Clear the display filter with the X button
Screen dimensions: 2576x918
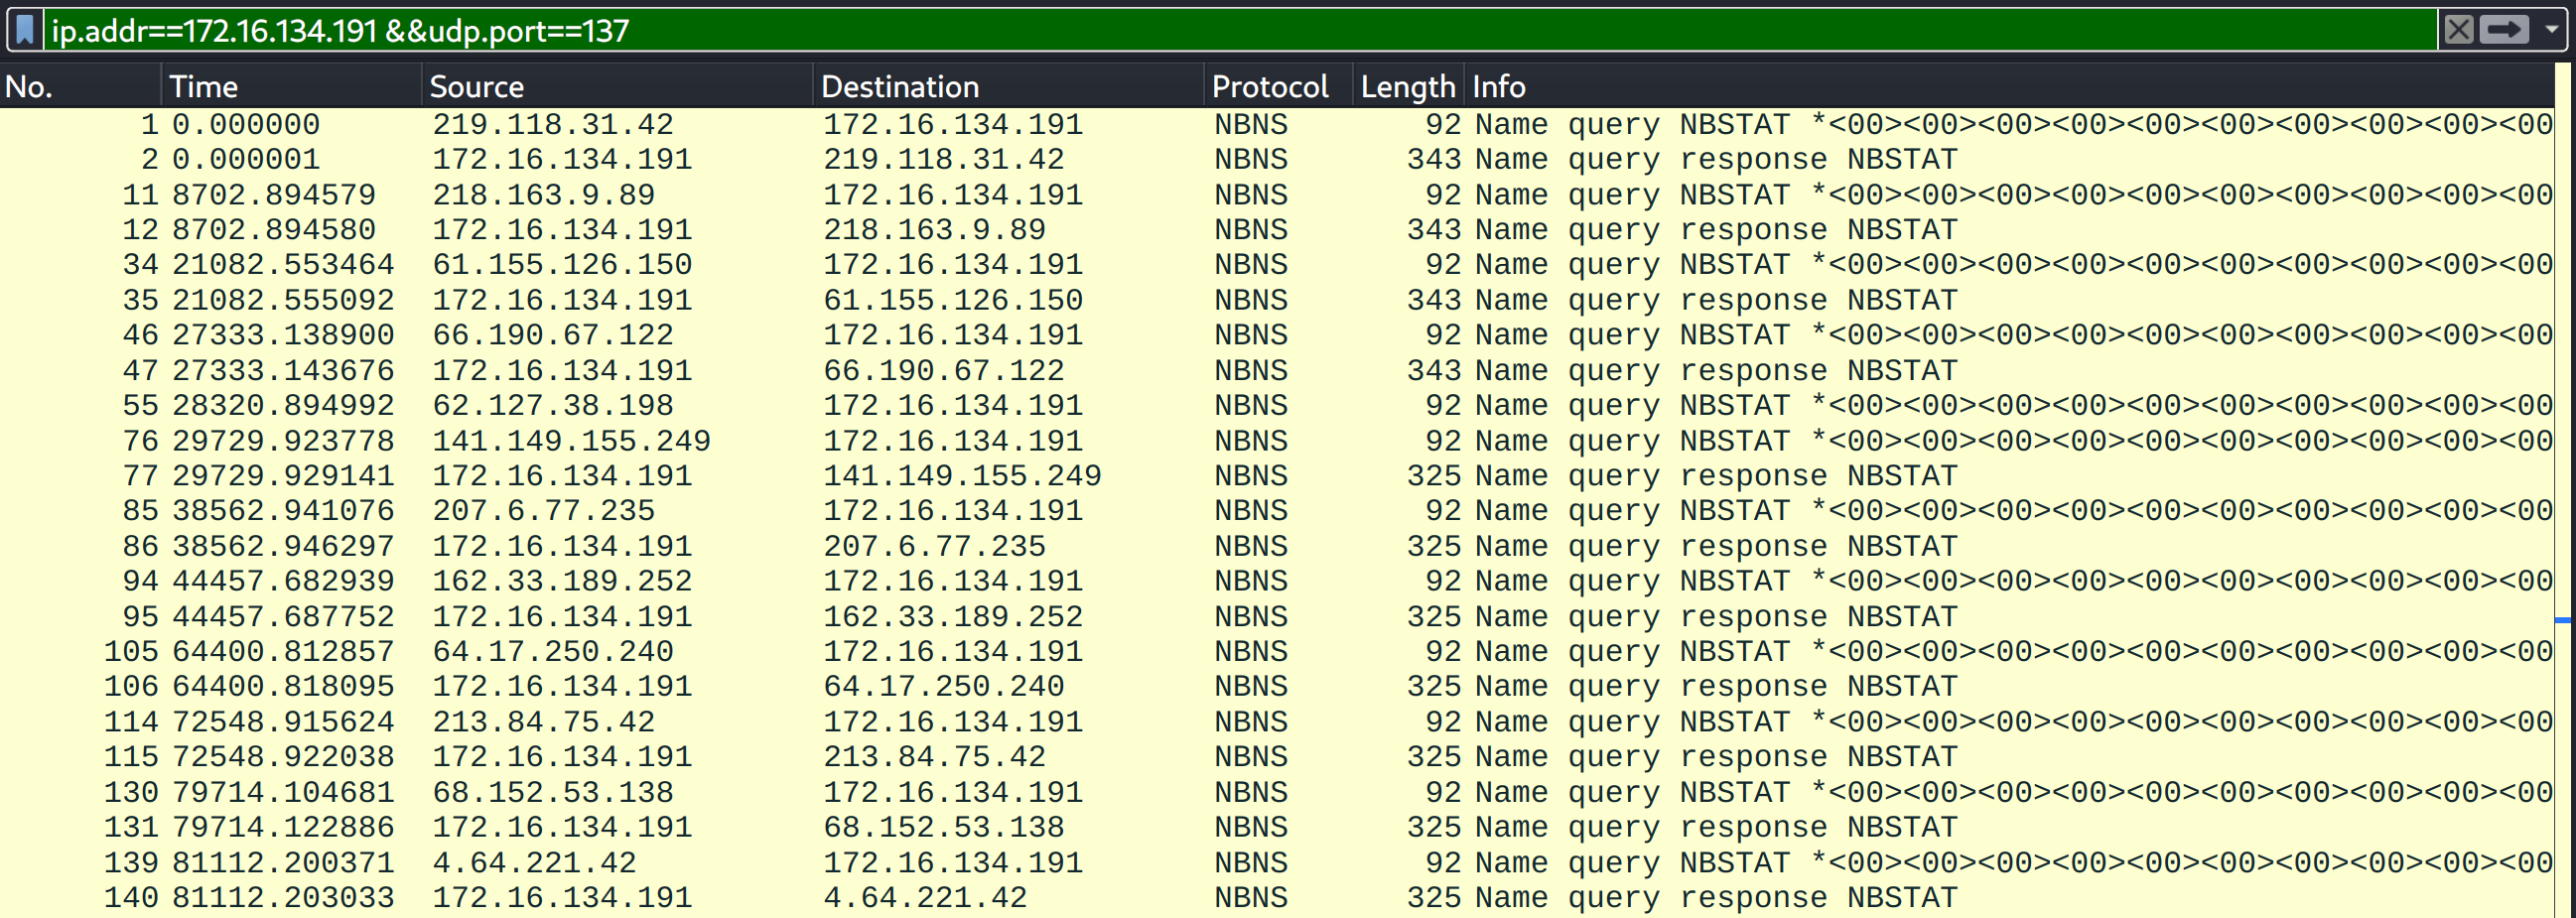pyautogui.click(x=2459, y=30)
